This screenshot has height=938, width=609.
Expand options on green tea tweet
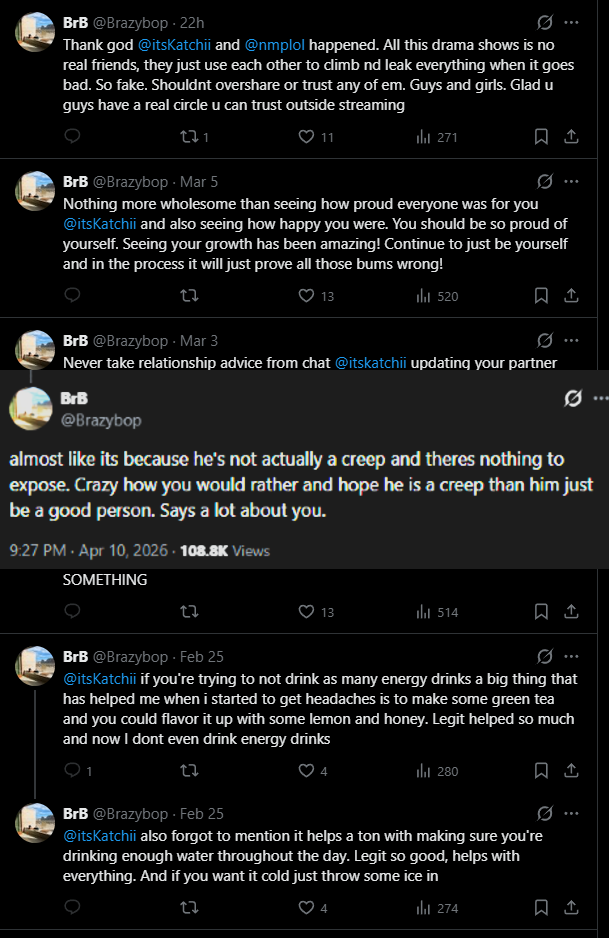571,657
